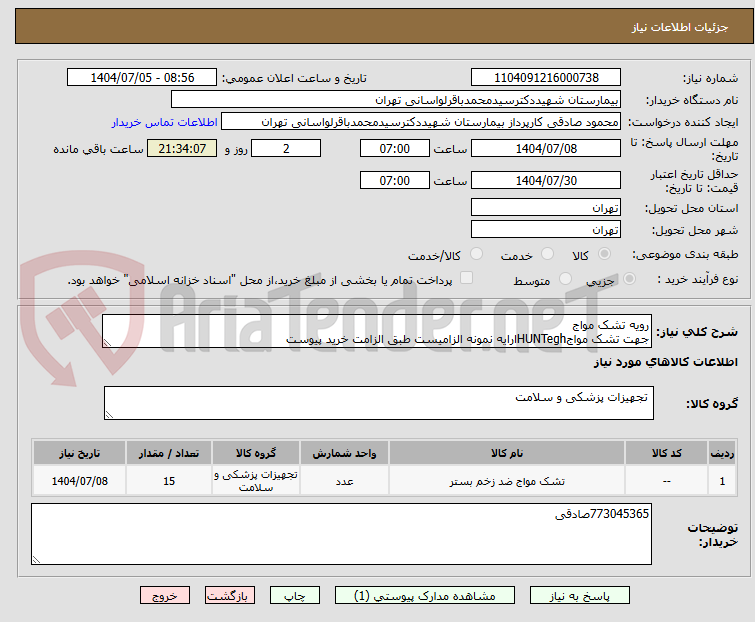This screenshot has height=622, width=755.
Task: Click the item name تشک مواج ضد زخم بستر
Action: click(507, 481)
